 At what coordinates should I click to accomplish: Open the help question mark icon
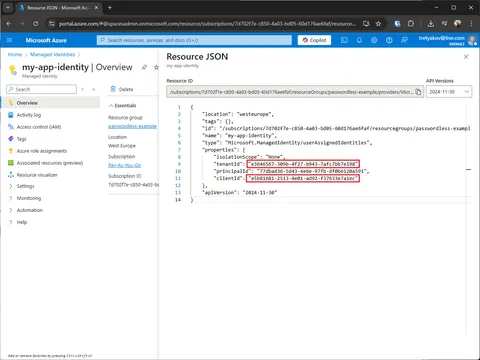[389, 40]
